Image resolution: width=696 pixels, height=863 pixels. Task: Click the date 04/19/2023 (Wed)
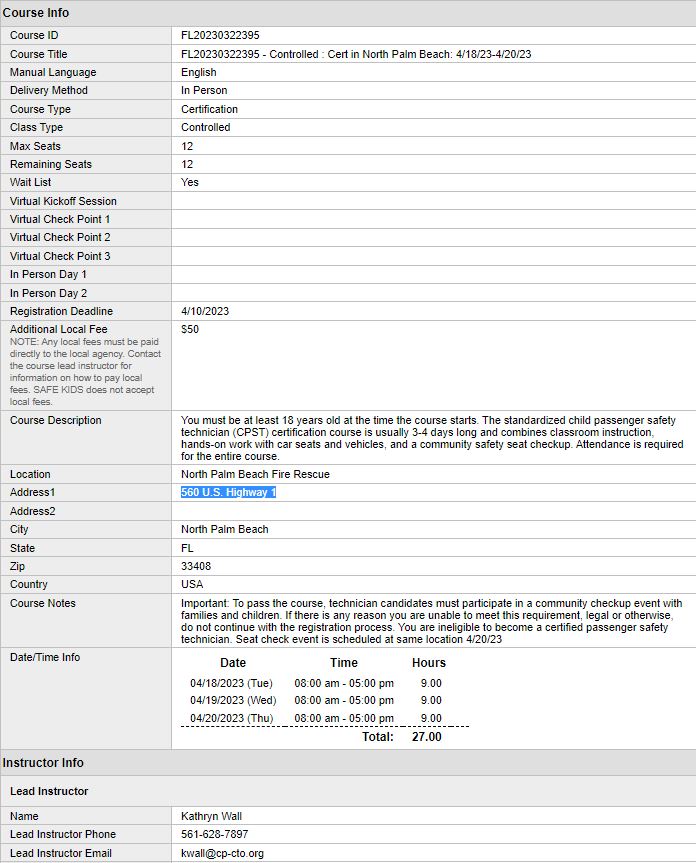click(x=233, y=700)
